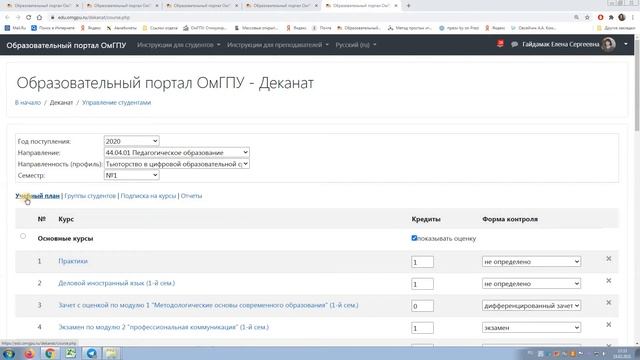Viewport: 640px width, 360px height.
Task: Switch to the first browser tab
Action: (x=41, y=6)
